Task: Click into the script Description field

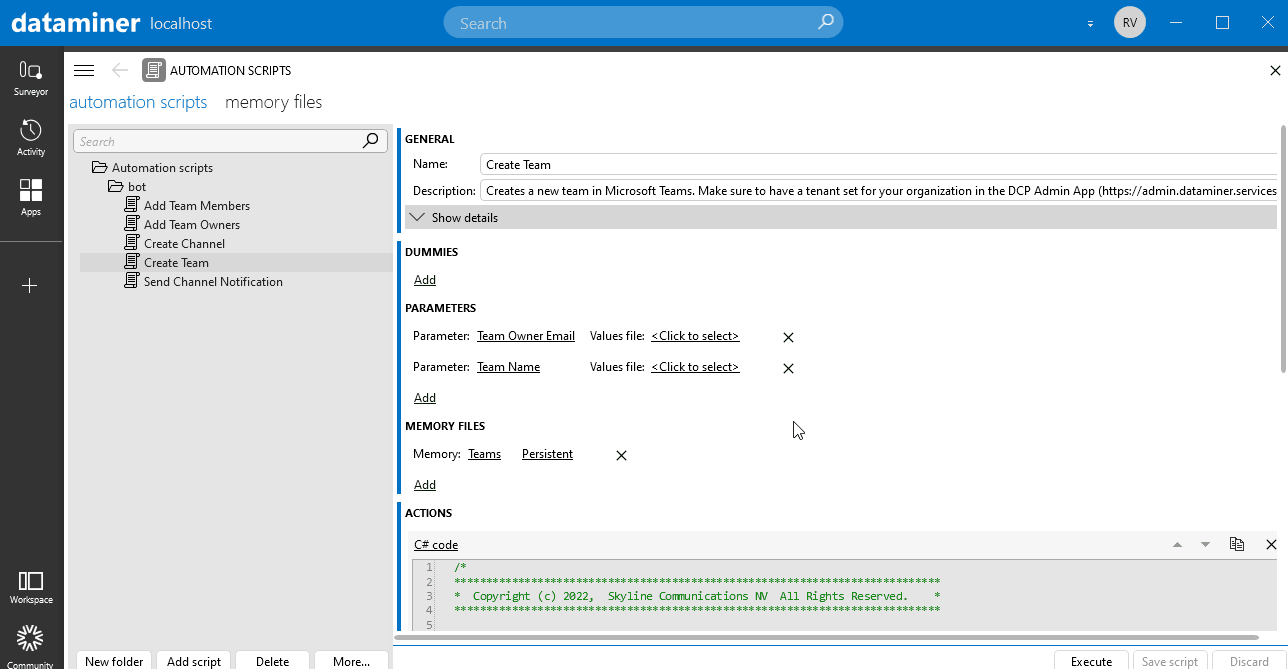Action: tap(878, 190)
